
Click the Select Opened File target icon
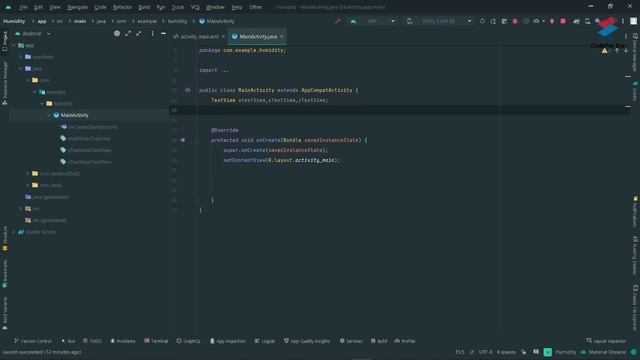[x=117, y=33]
